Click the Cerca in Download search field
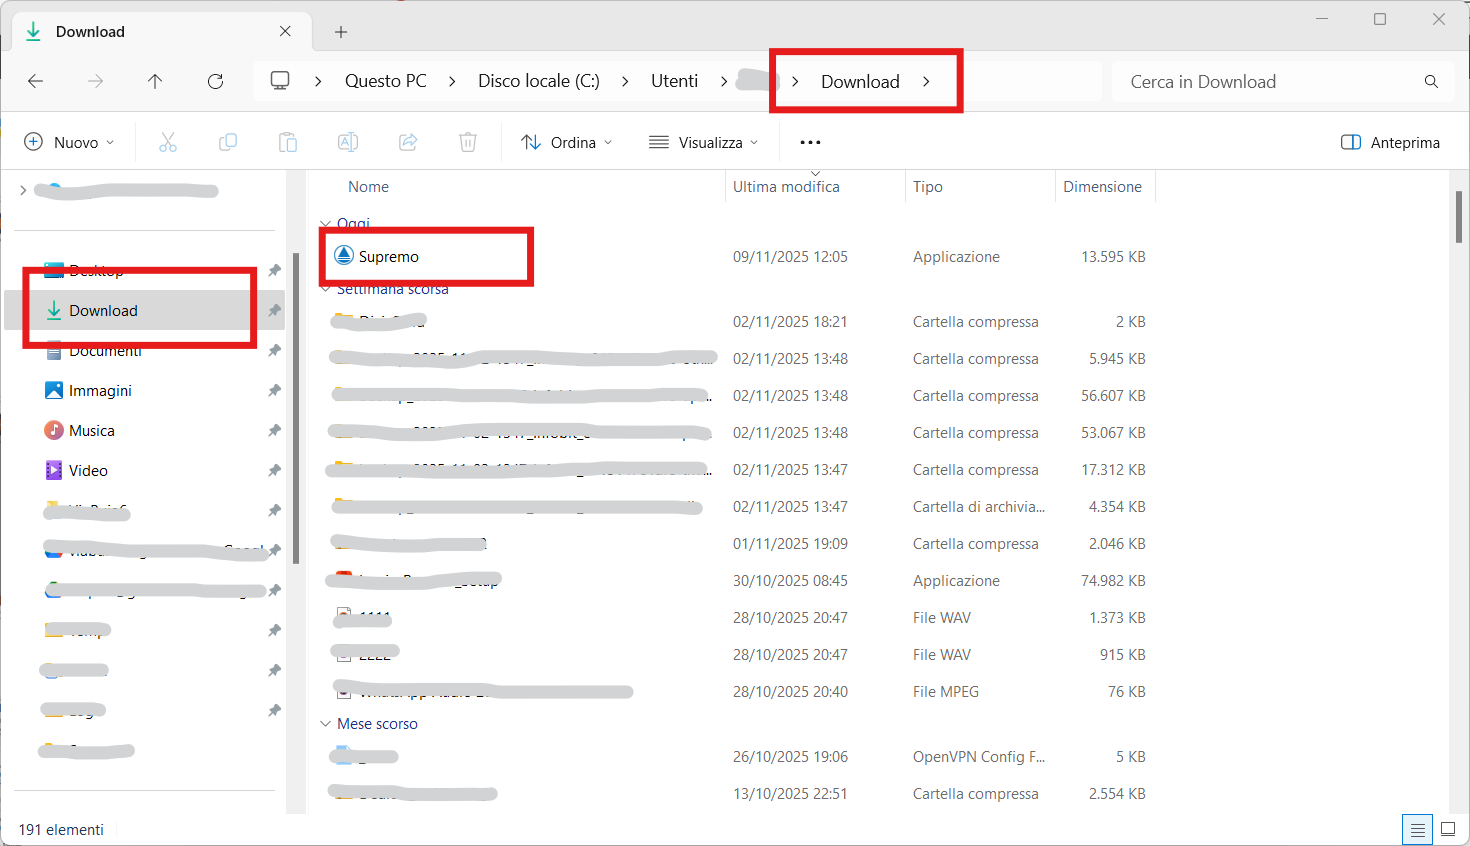Viewport: 1470px width, 846px height. pos(1270,82)
